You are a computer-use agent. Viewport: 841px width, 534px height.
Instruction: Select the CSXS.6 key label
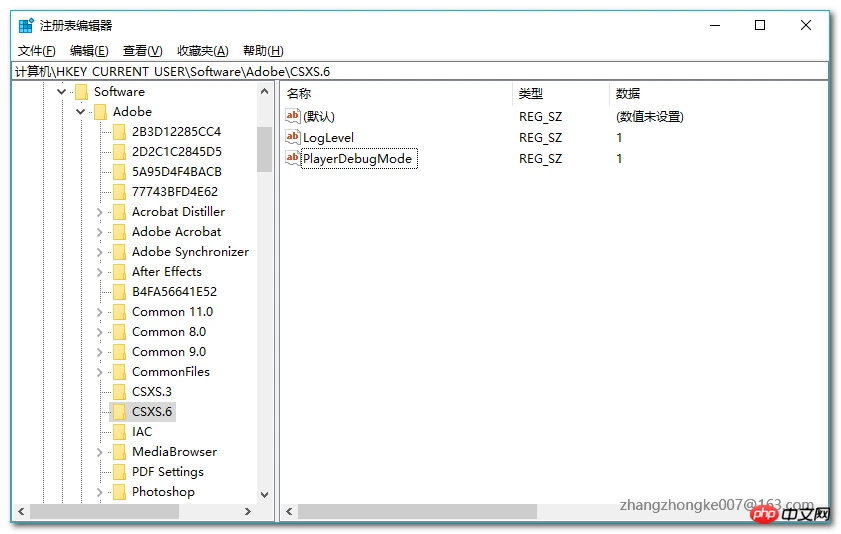coord(152,412)
